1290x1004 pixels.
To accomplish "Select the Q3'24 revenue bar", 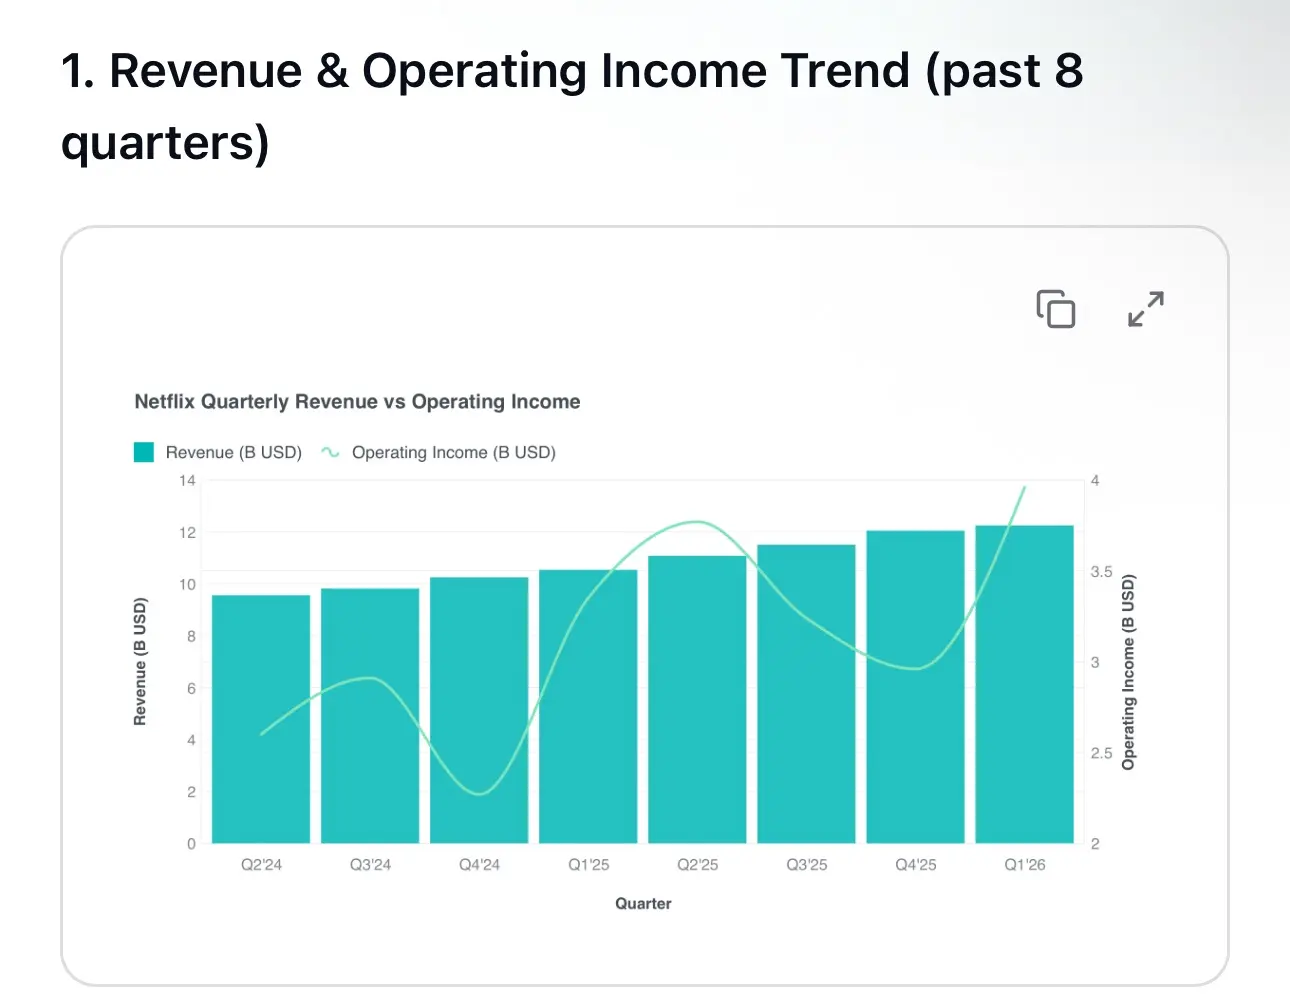I will click(370, 716).
